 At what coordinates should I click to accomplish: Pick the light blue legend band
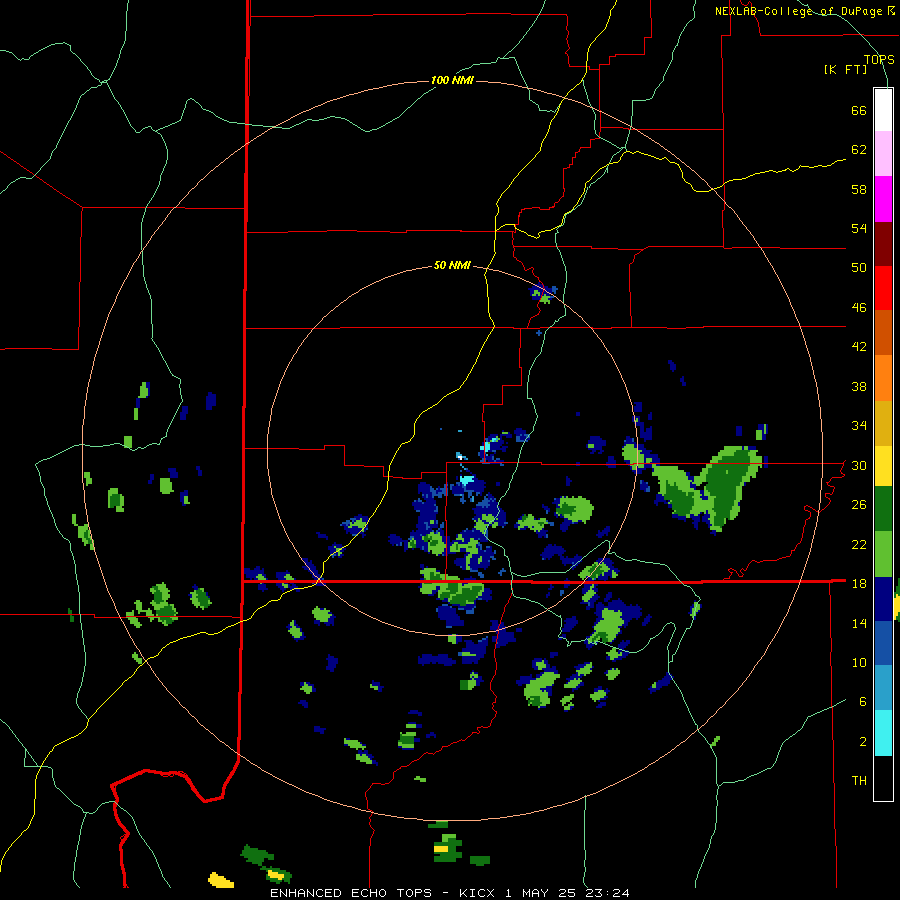(883, 688)
